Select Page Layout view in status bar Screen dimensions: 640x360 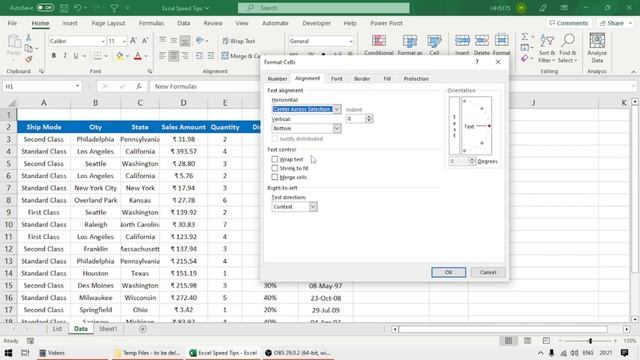[x=527, y=340]
